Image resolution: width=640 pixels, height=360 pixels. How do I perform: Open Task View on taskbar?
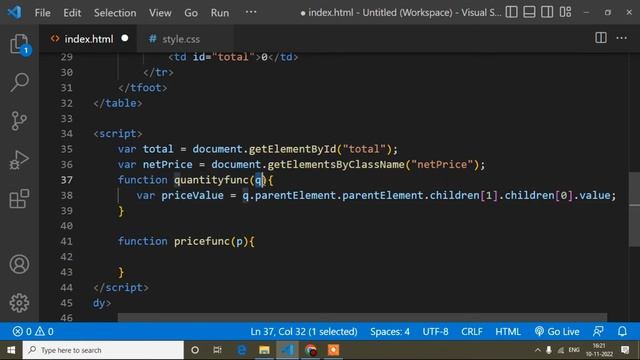click(x=217, y=350)
